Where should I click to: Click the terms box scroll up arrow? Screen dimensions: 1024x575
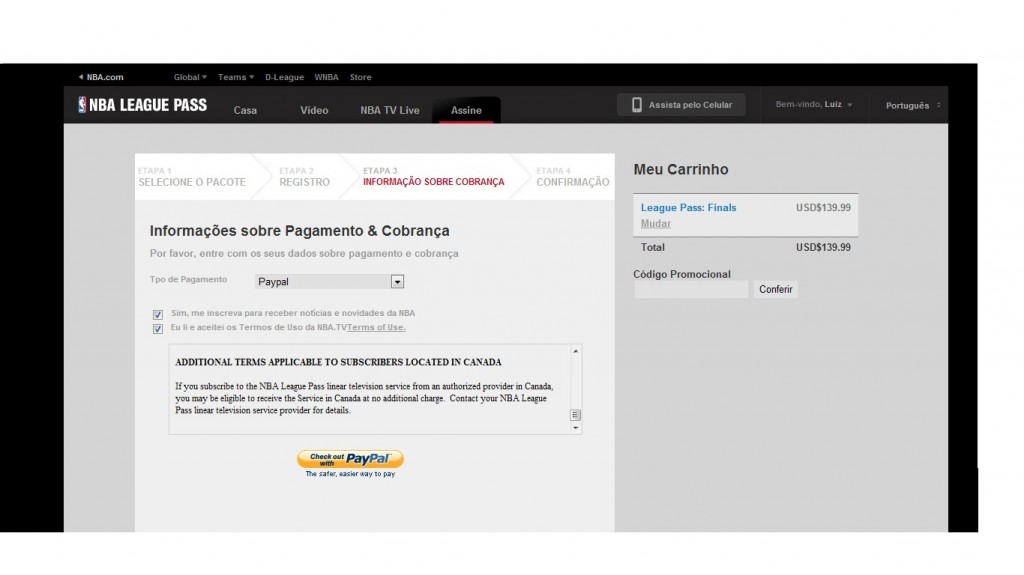(575, 352)
